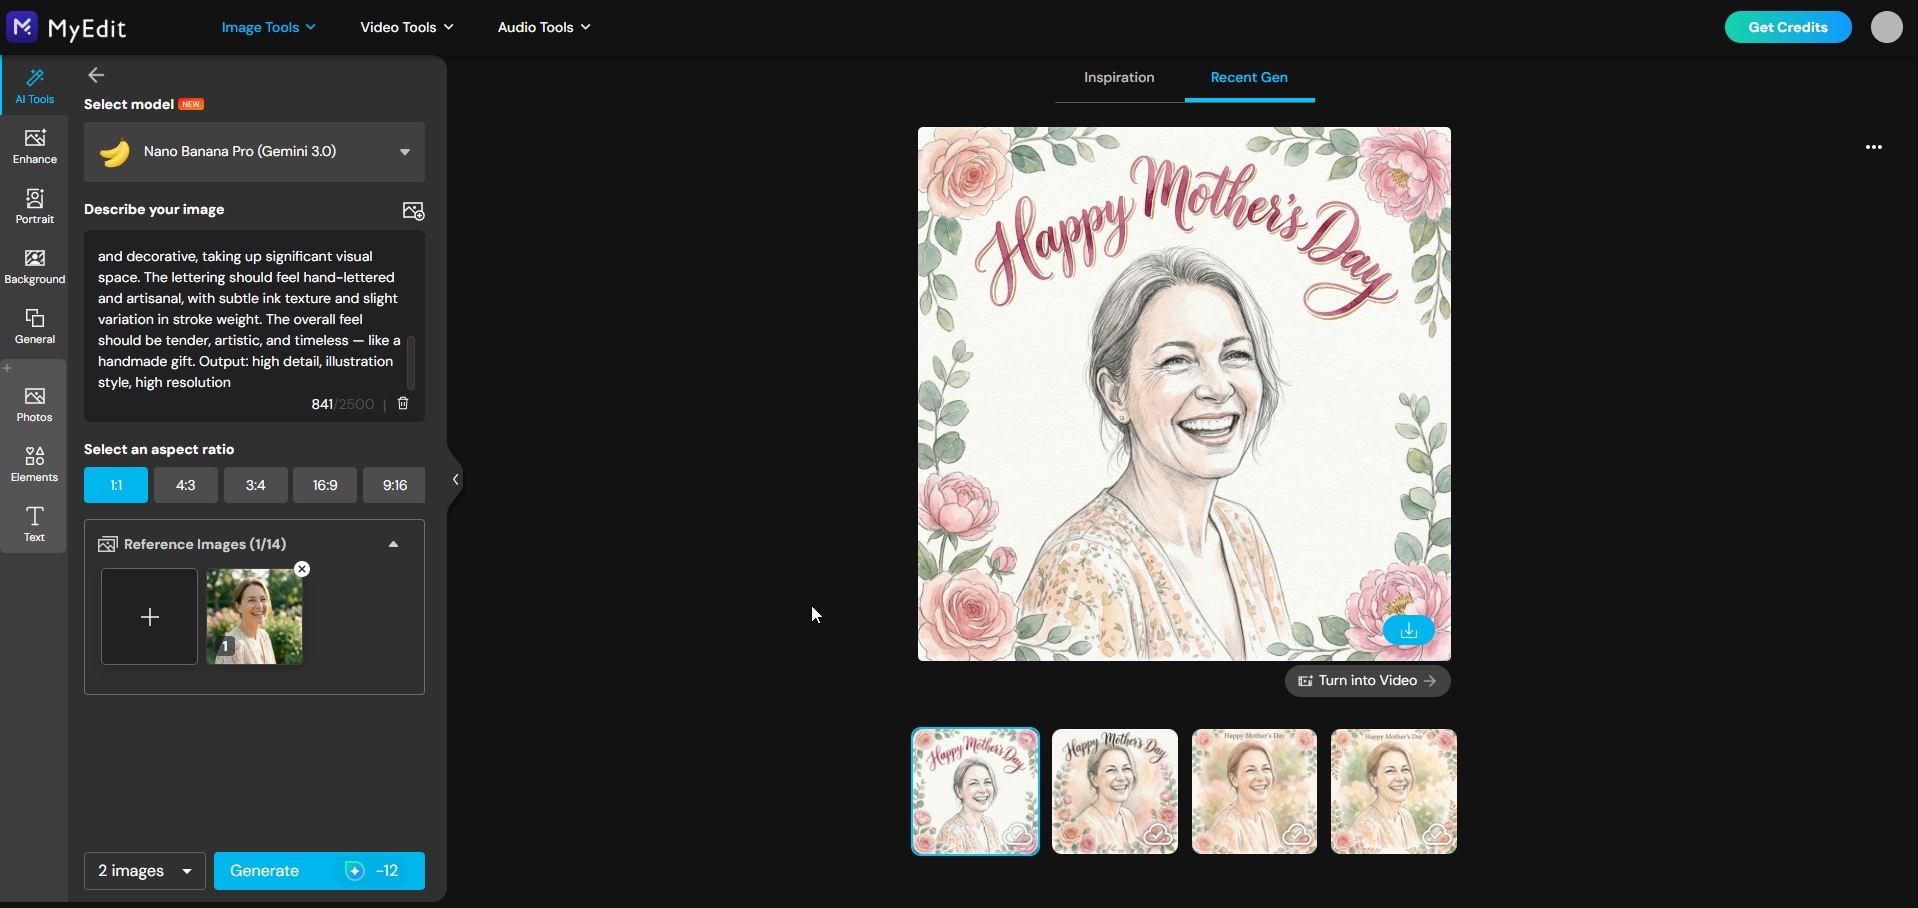Collapse the Reference Images section

pyautogui.click(x=392, y=543)
